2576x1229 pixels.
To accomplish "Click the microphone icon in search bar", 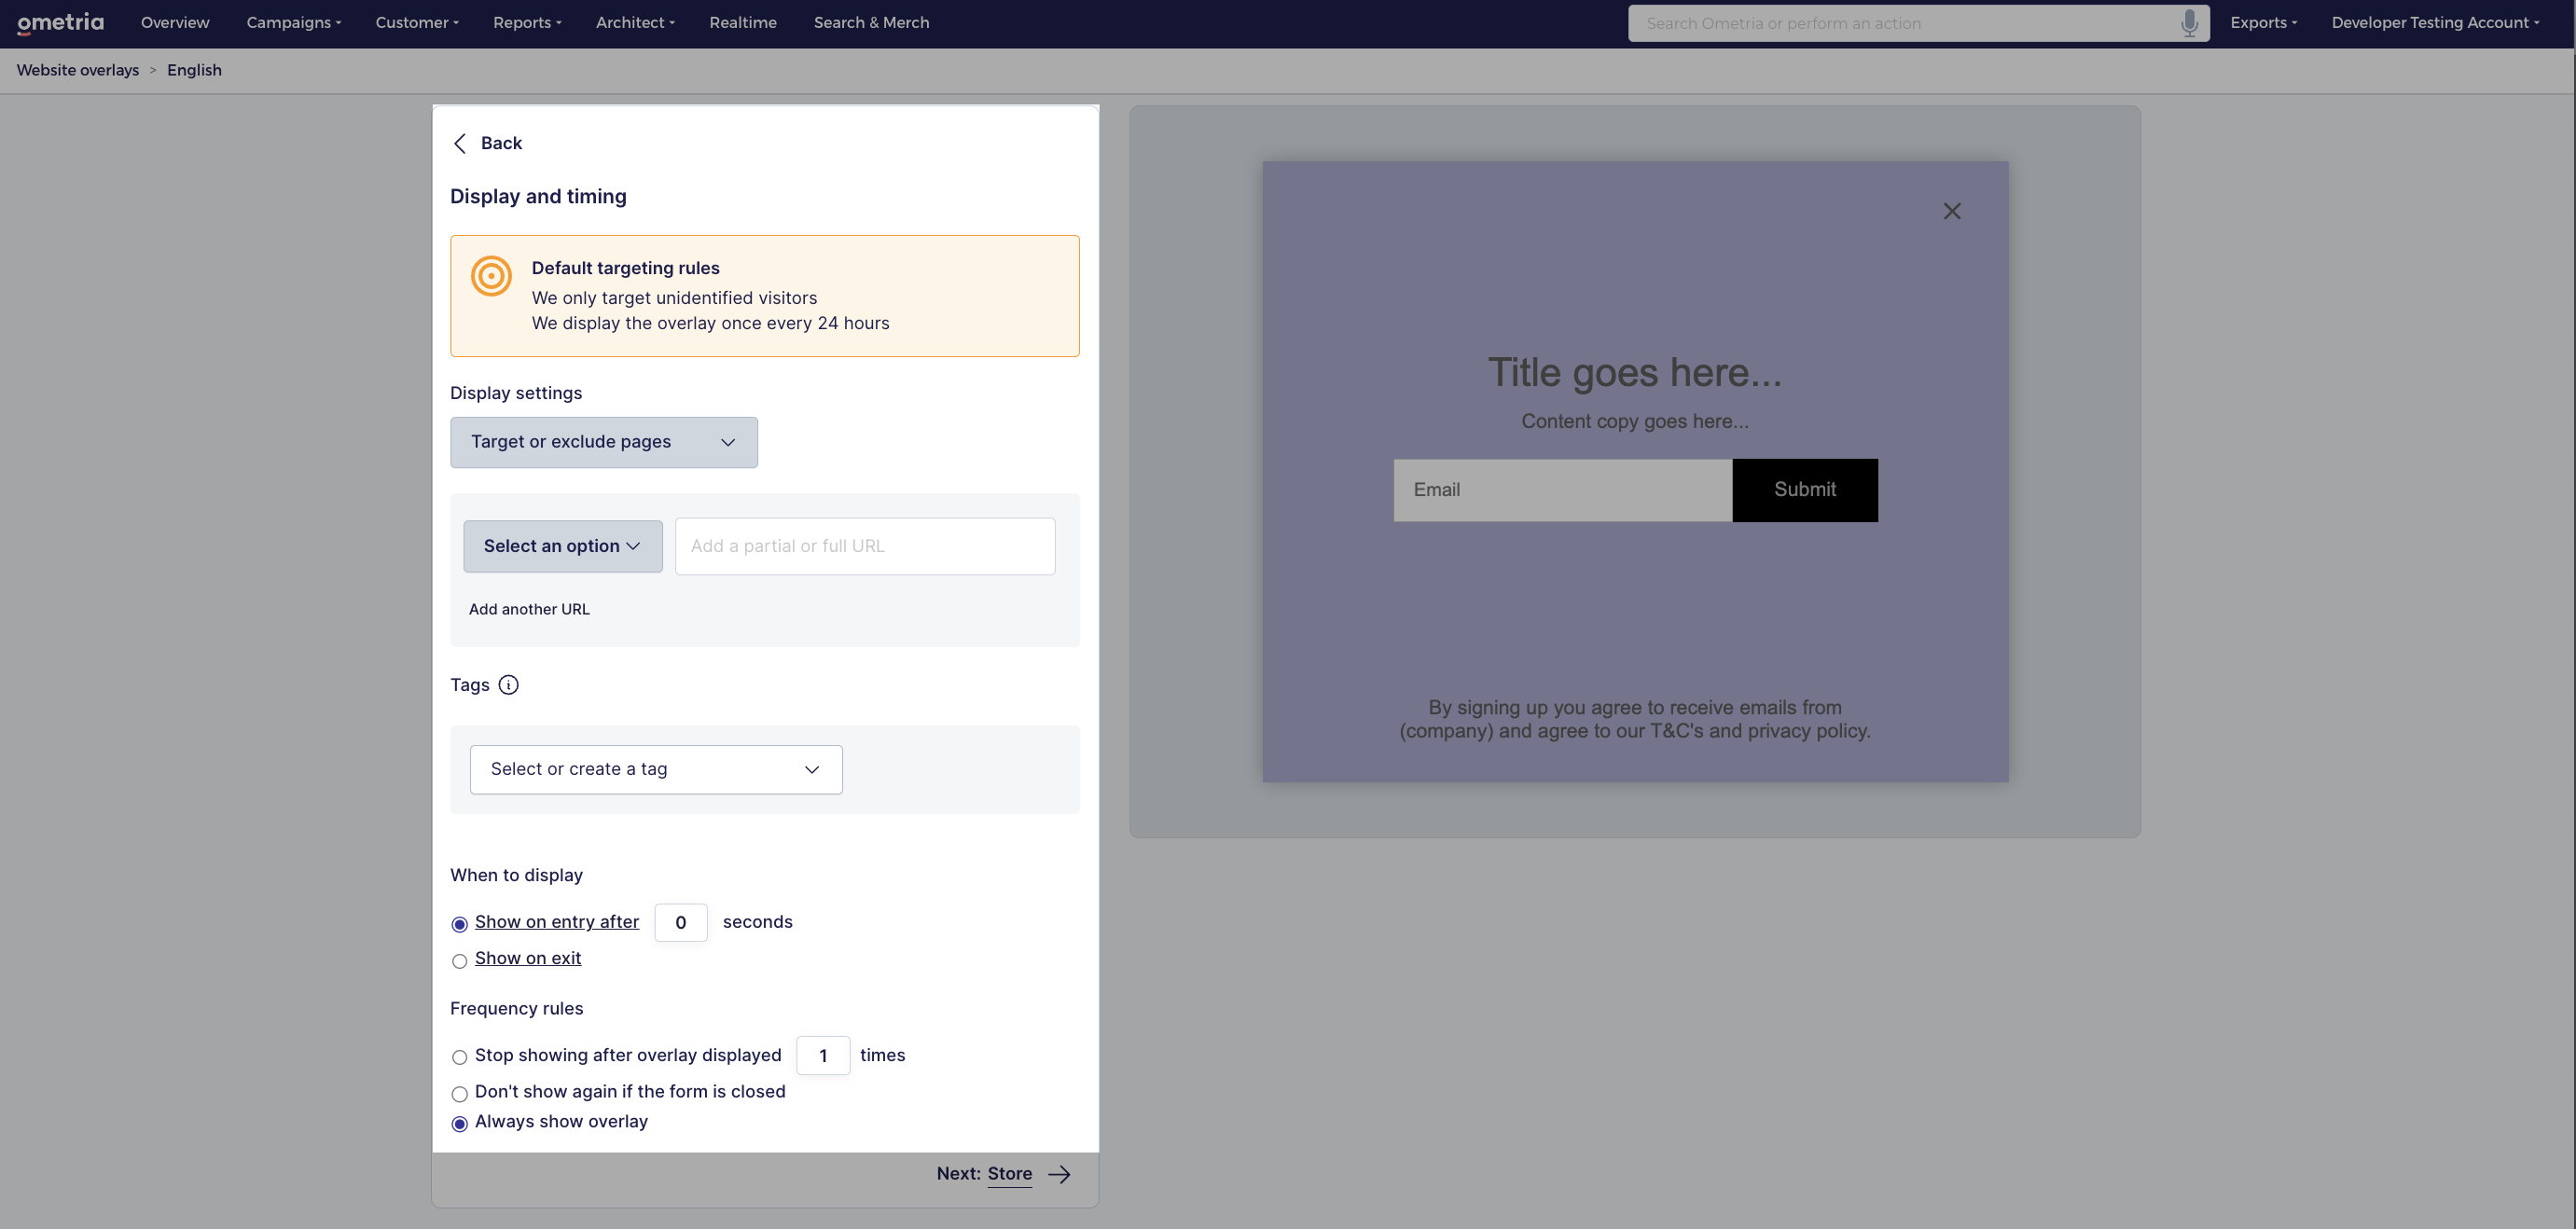I will tap(2189, 23).
